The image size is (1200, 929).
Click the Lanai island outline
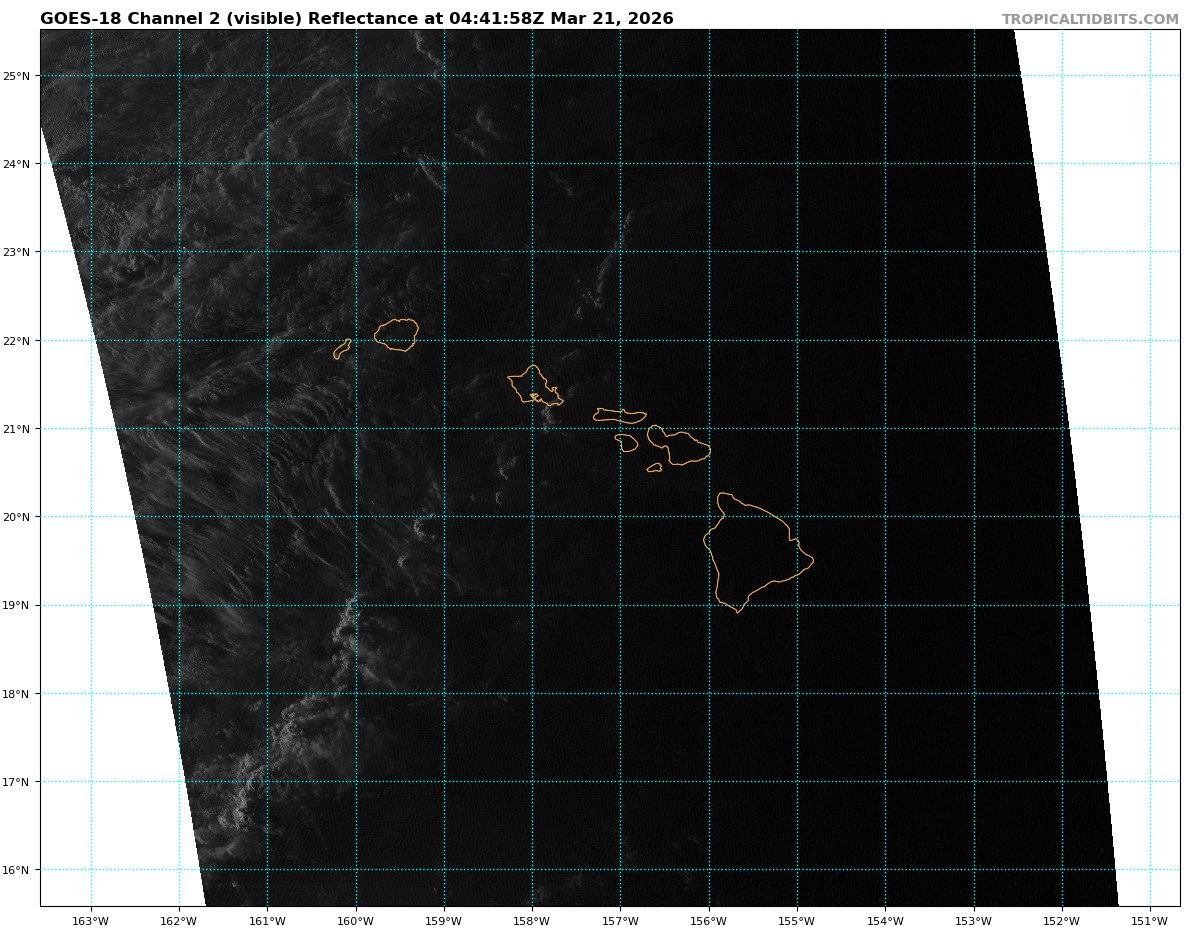[627, 442]
